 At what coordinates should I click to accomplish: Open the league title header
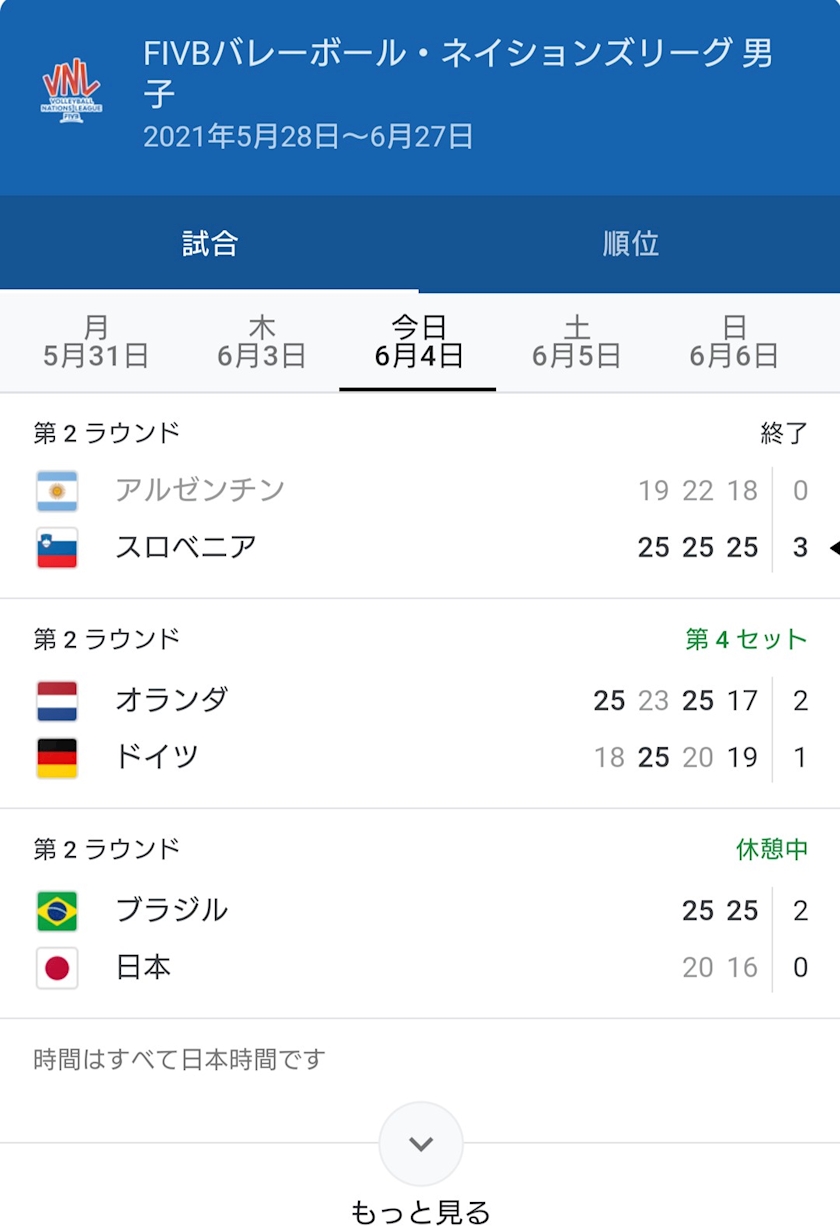(x=458, y=73)
